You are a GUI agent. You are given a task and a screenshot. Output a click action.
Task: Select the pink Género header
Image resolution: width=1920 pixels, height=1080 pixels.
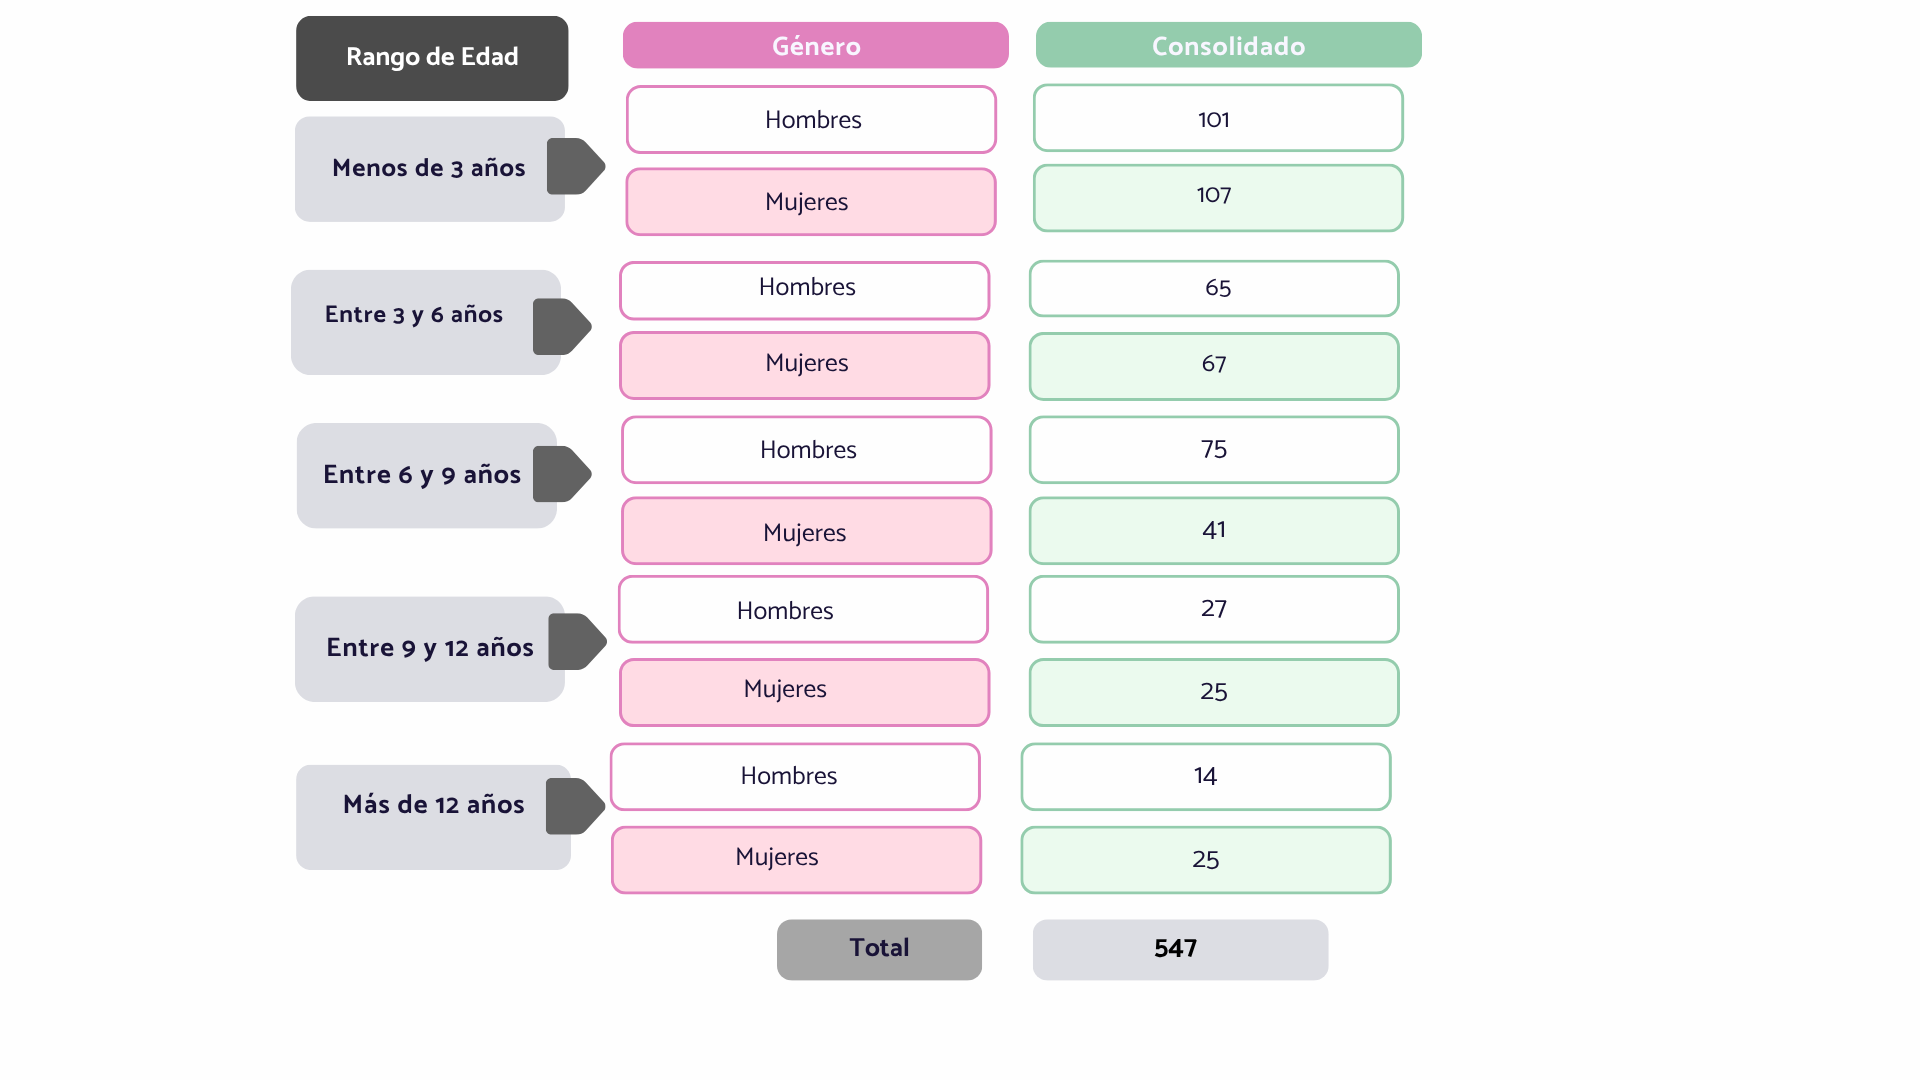816,46
